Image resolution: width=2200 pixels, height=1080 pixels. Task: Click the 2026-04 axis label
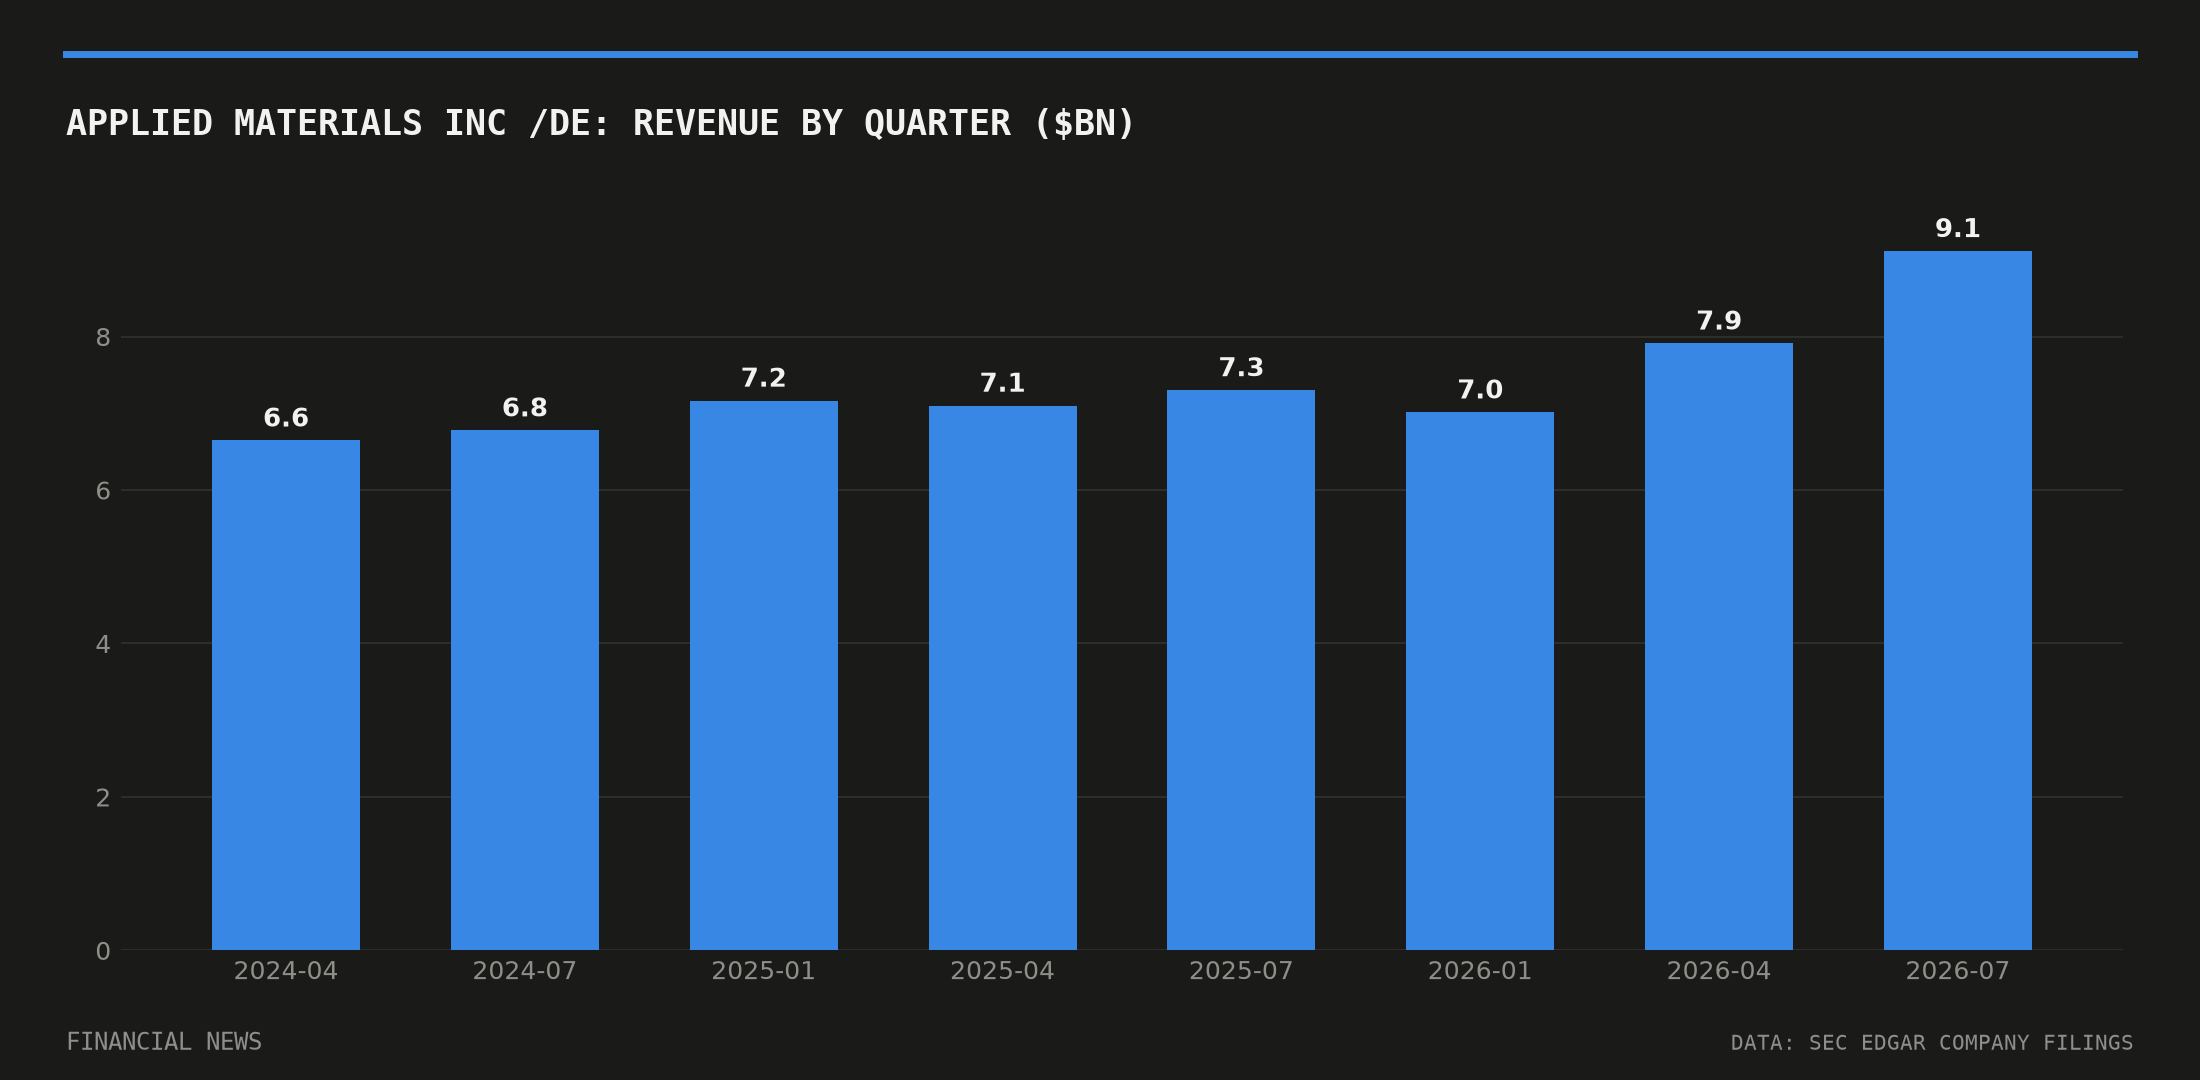point(1719,971)
